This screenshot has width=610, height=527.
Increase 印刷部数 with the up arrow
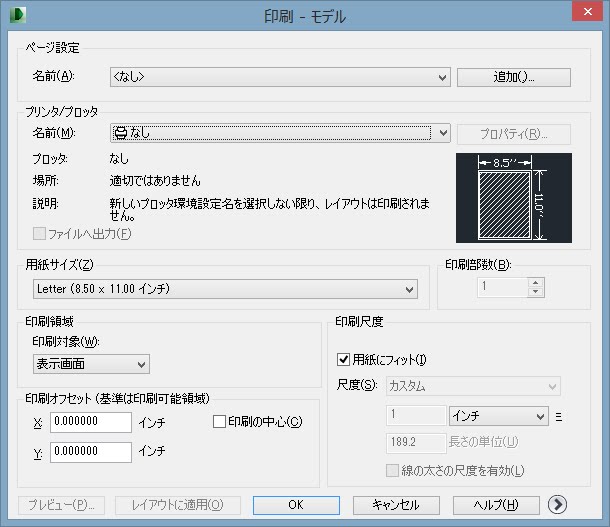click(536, 282)
